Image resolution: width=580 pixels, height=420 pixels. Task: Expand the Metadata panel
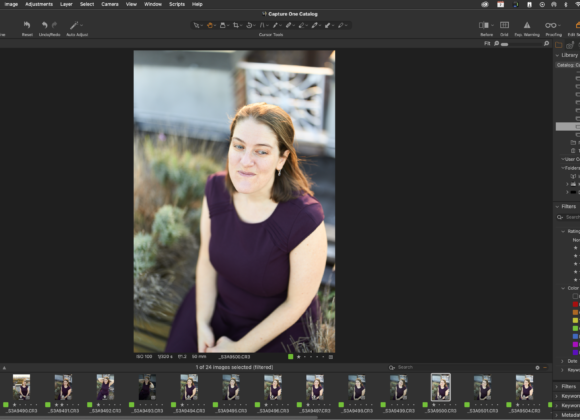(557, 415)
